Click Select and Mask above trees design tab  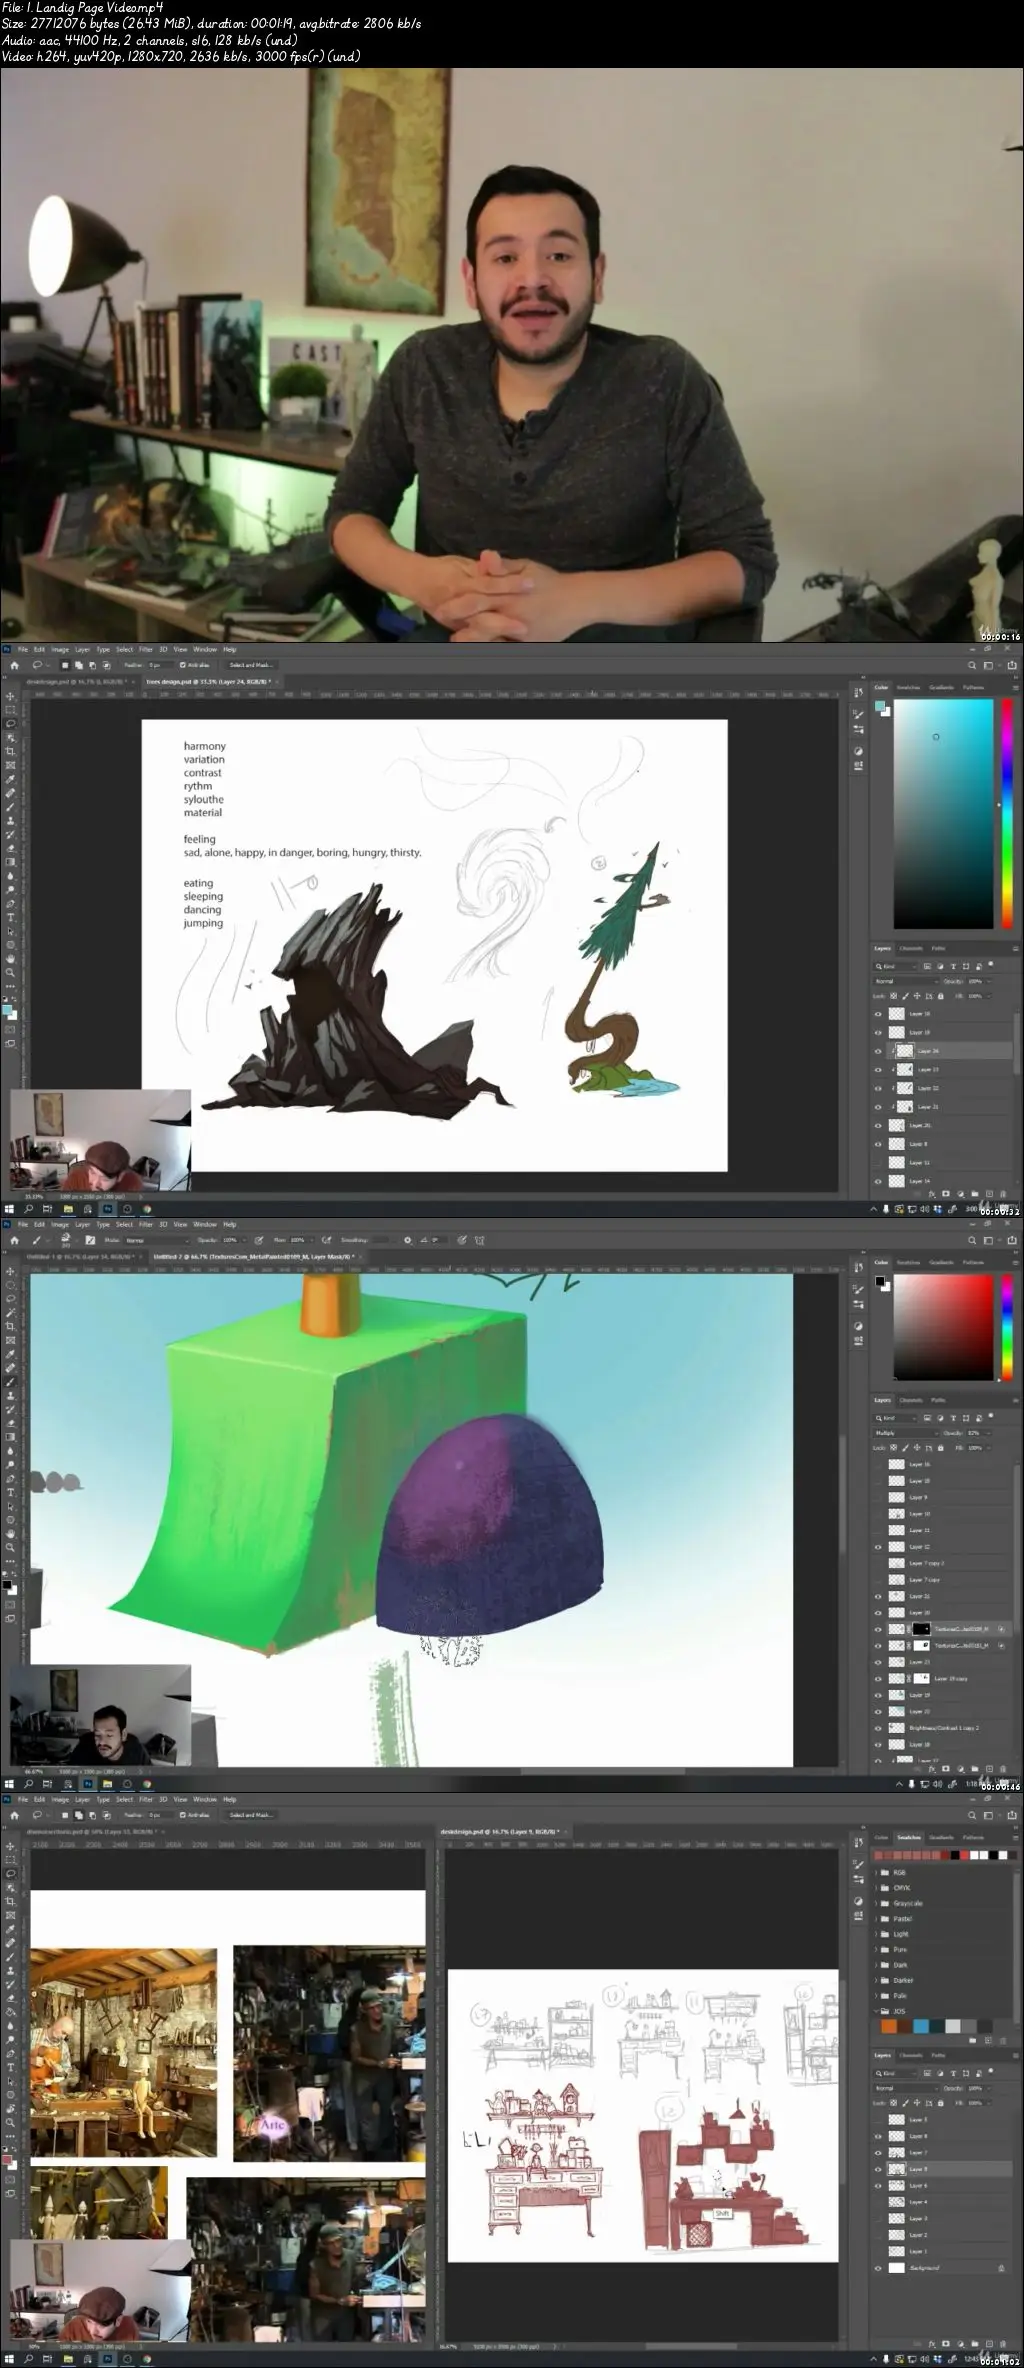(250, 665)
